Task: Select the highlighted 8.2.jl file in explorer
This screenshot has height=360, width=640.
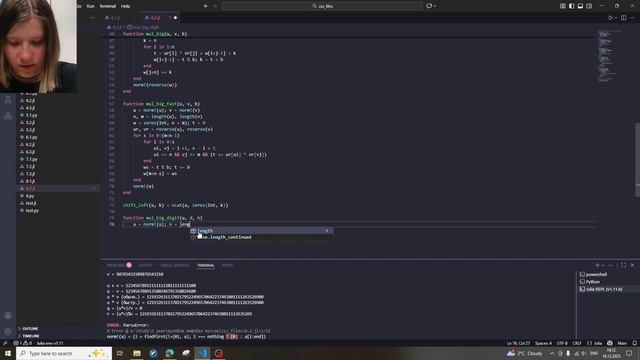Action: [58, 189]
